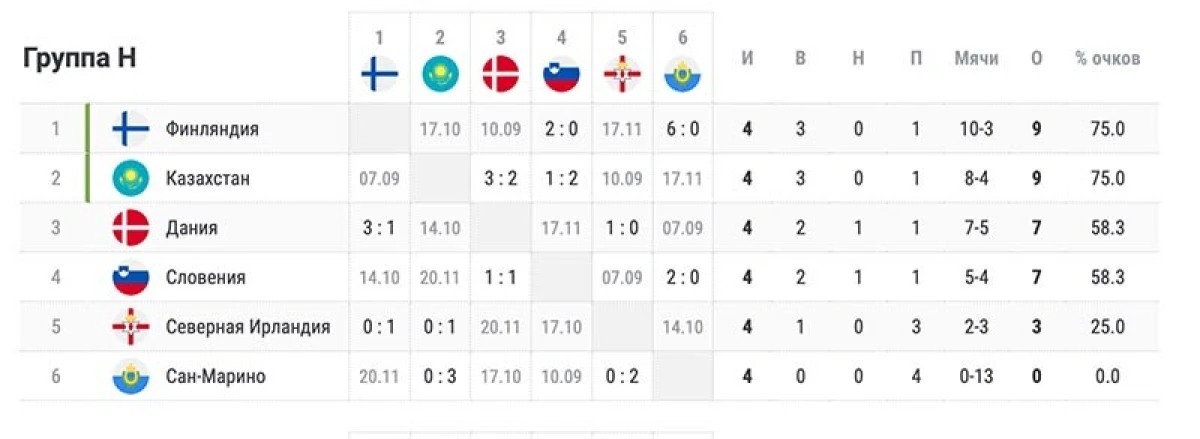Viewport: 1200px width, 439px height.
Task: Open Finland vs San Marino 6:0 result
Action: (683, 129)
